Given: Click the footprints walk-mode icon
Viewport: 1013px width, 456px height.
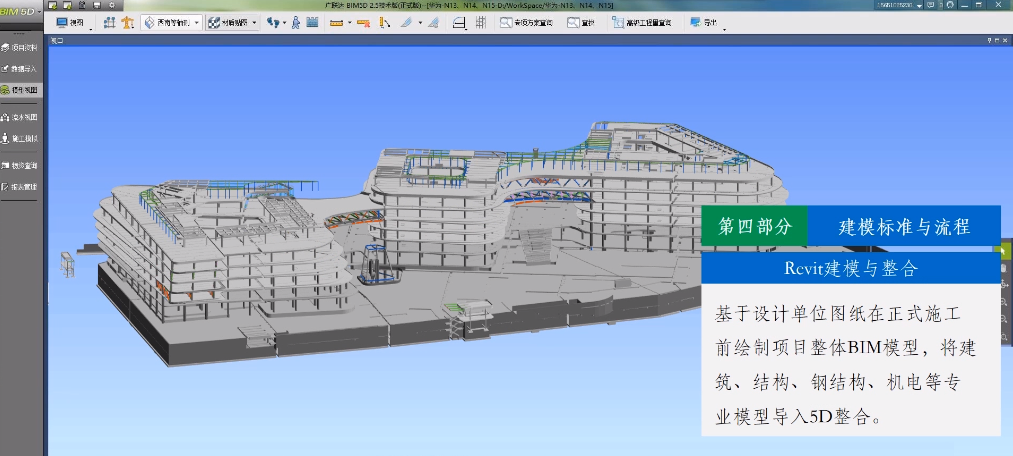Looking at the screenshot, I should (x=275, y=21).
